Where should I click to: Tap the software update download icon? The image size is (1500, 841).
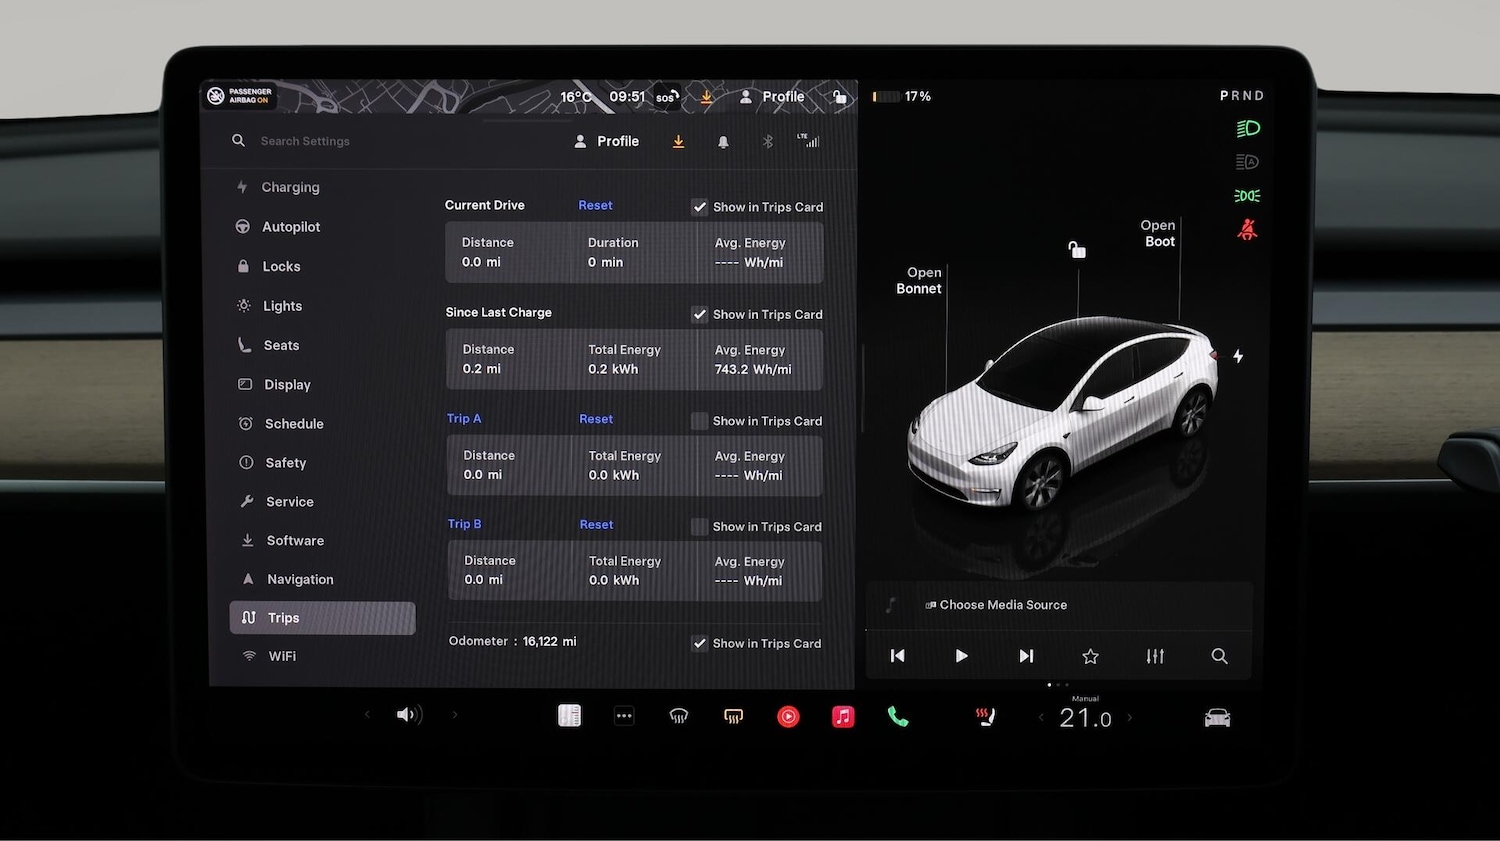678,142
